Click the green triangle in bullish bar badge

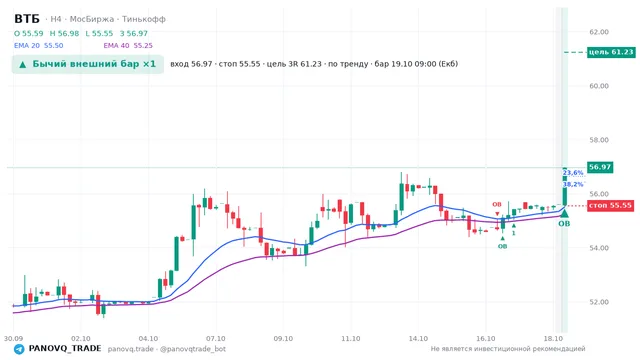[23, 64]
